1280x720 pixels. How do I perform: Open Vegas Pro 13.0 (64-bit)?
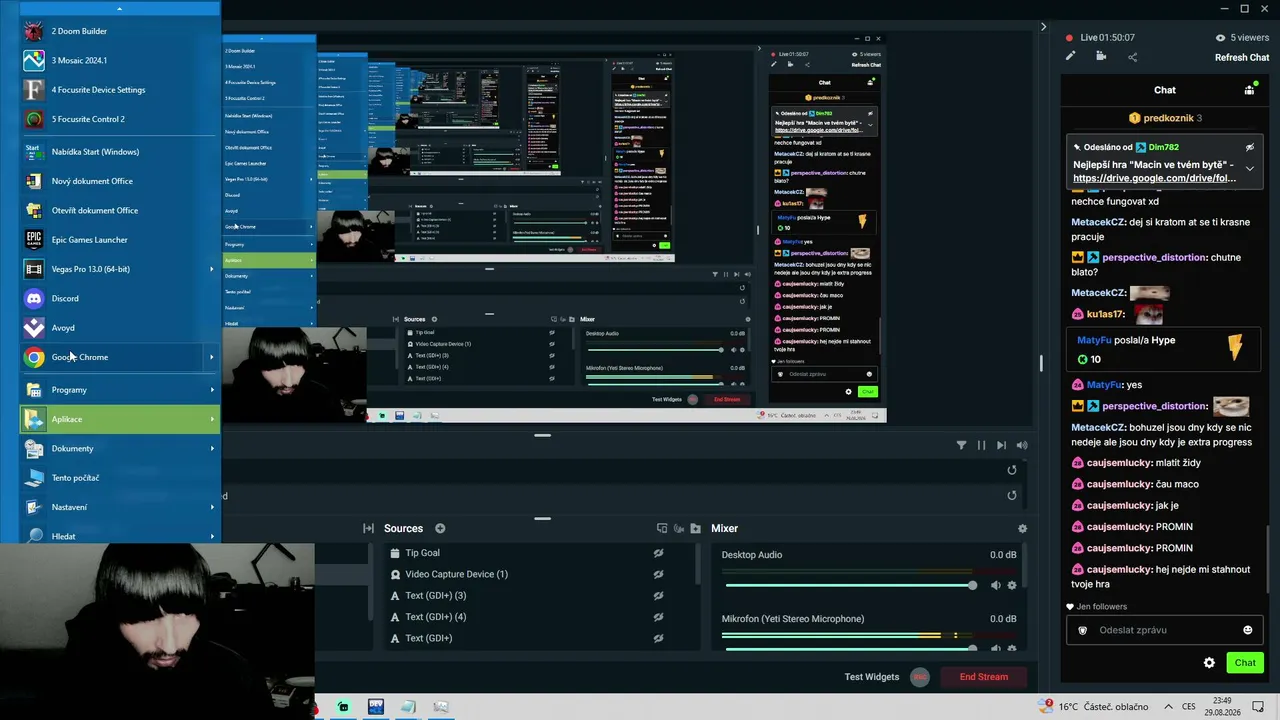coord(120,269)
